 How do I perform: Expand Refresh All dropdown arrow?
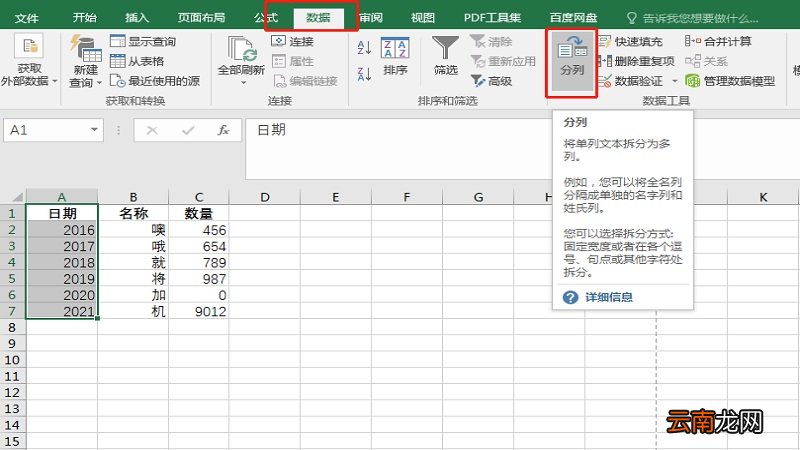pyautogui.click(x=243, y=83)
